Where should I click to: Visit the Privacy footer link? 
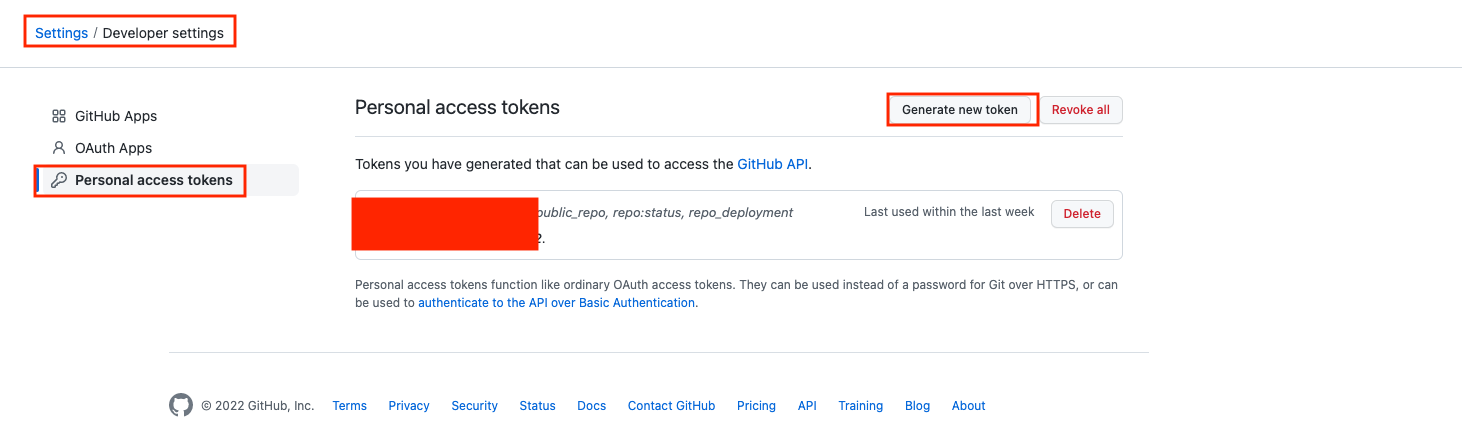point(409,406)
